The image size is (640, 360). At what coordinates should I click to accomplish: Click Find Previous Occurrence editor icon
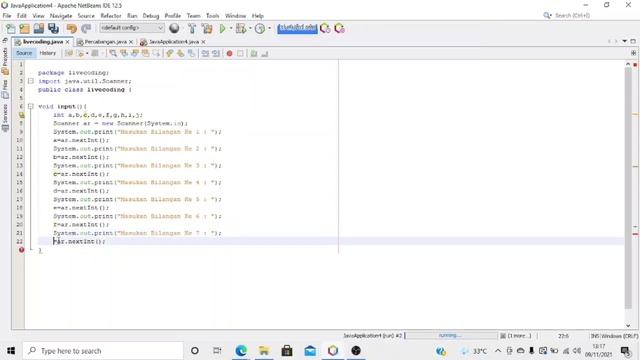tap(124, 53)
